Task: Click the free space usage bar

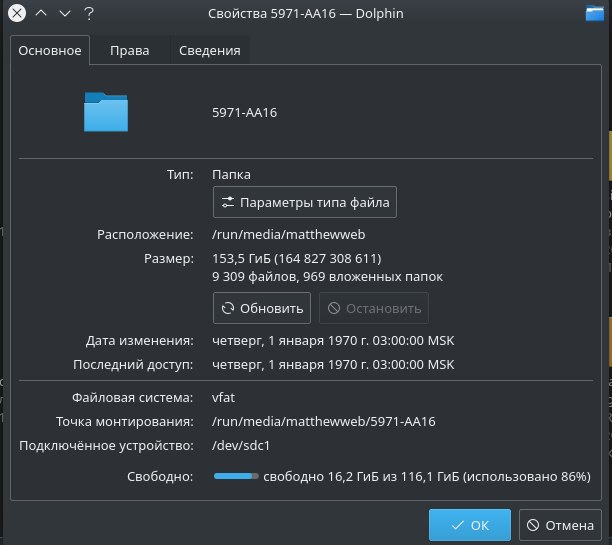Action: pyautogui.click(x=236, y=476)
